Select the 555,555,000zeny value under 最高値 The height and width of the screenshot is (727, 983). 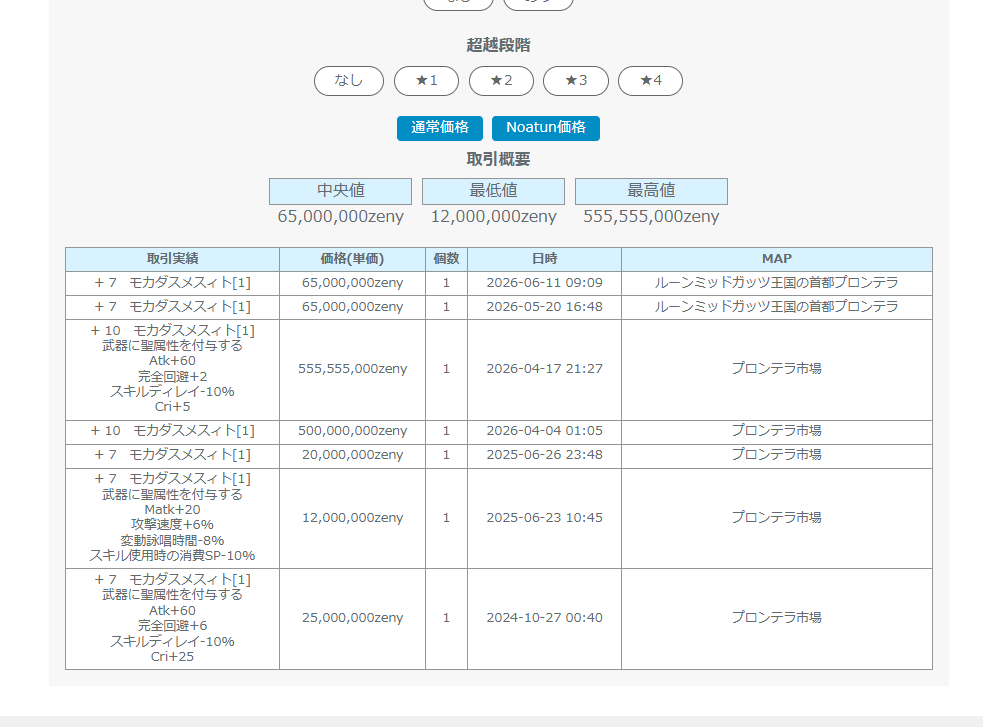[651, 217]
